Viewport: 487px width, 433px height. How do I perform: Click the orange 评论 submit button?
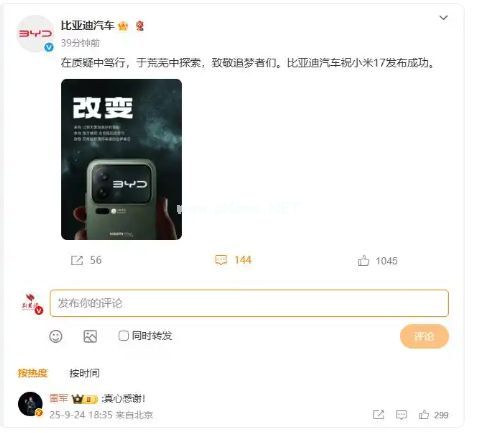point(424,336)
